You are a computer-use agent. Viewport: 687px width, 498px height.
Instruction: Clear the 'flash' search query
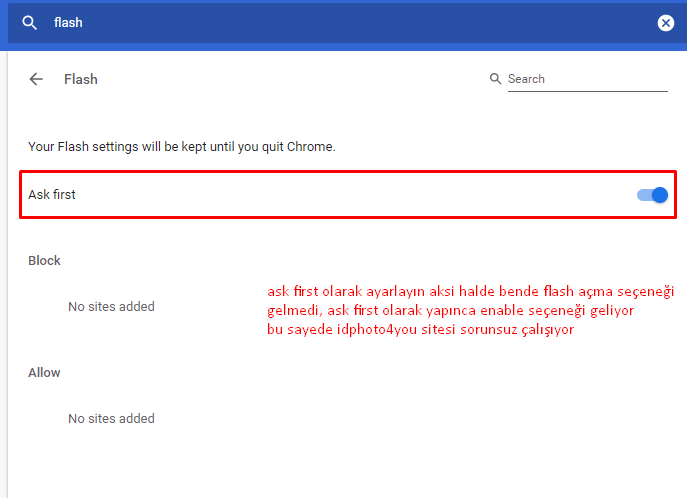(x=666, y=22)
